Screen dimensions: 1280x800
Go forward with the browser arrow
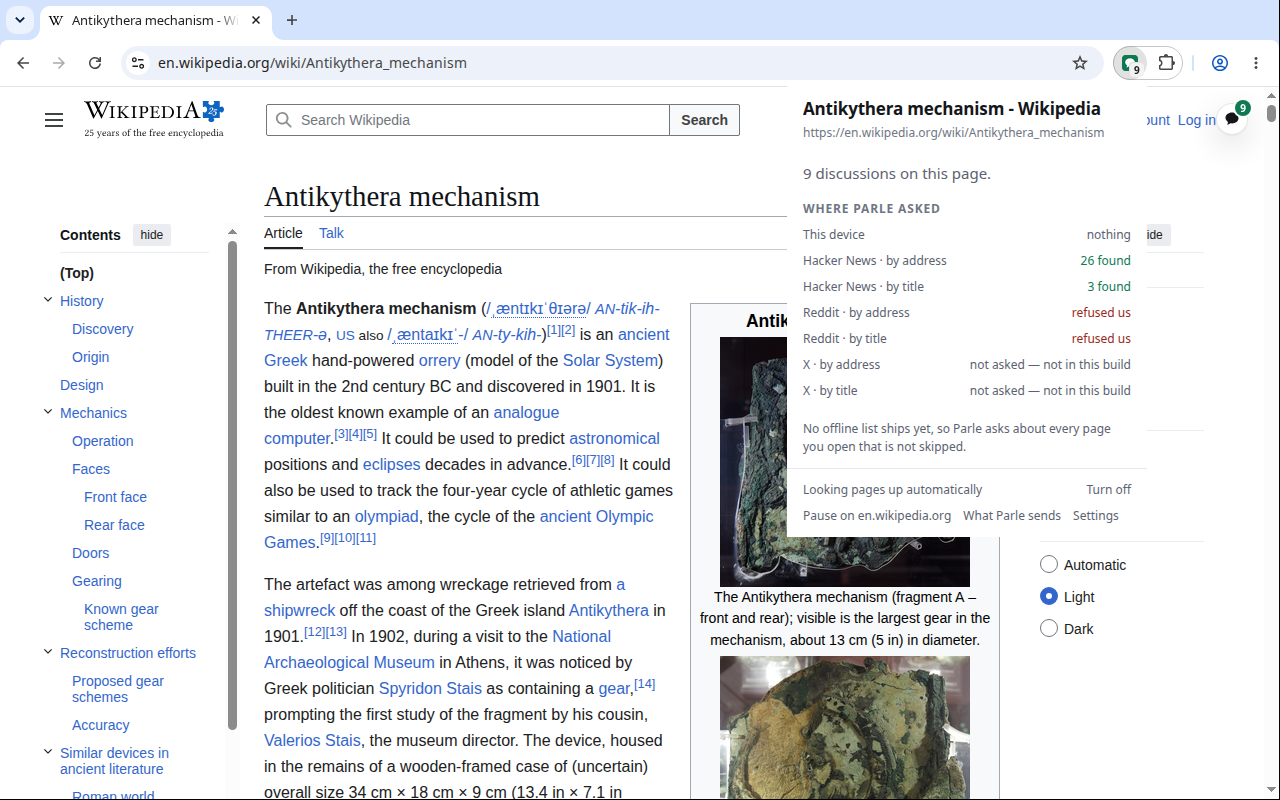(59, 63)
